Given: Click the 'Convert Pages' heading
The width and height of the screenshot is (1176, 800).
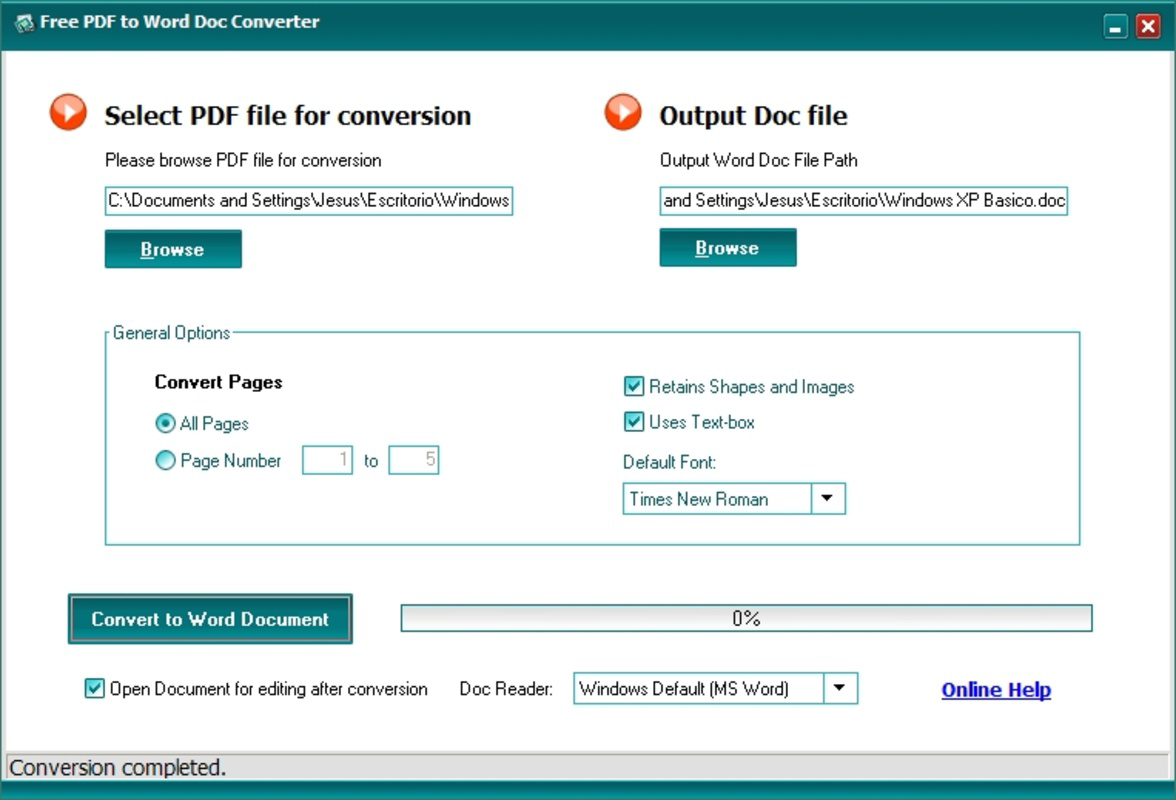Looking at the screenshot, I should click(218, 382).
